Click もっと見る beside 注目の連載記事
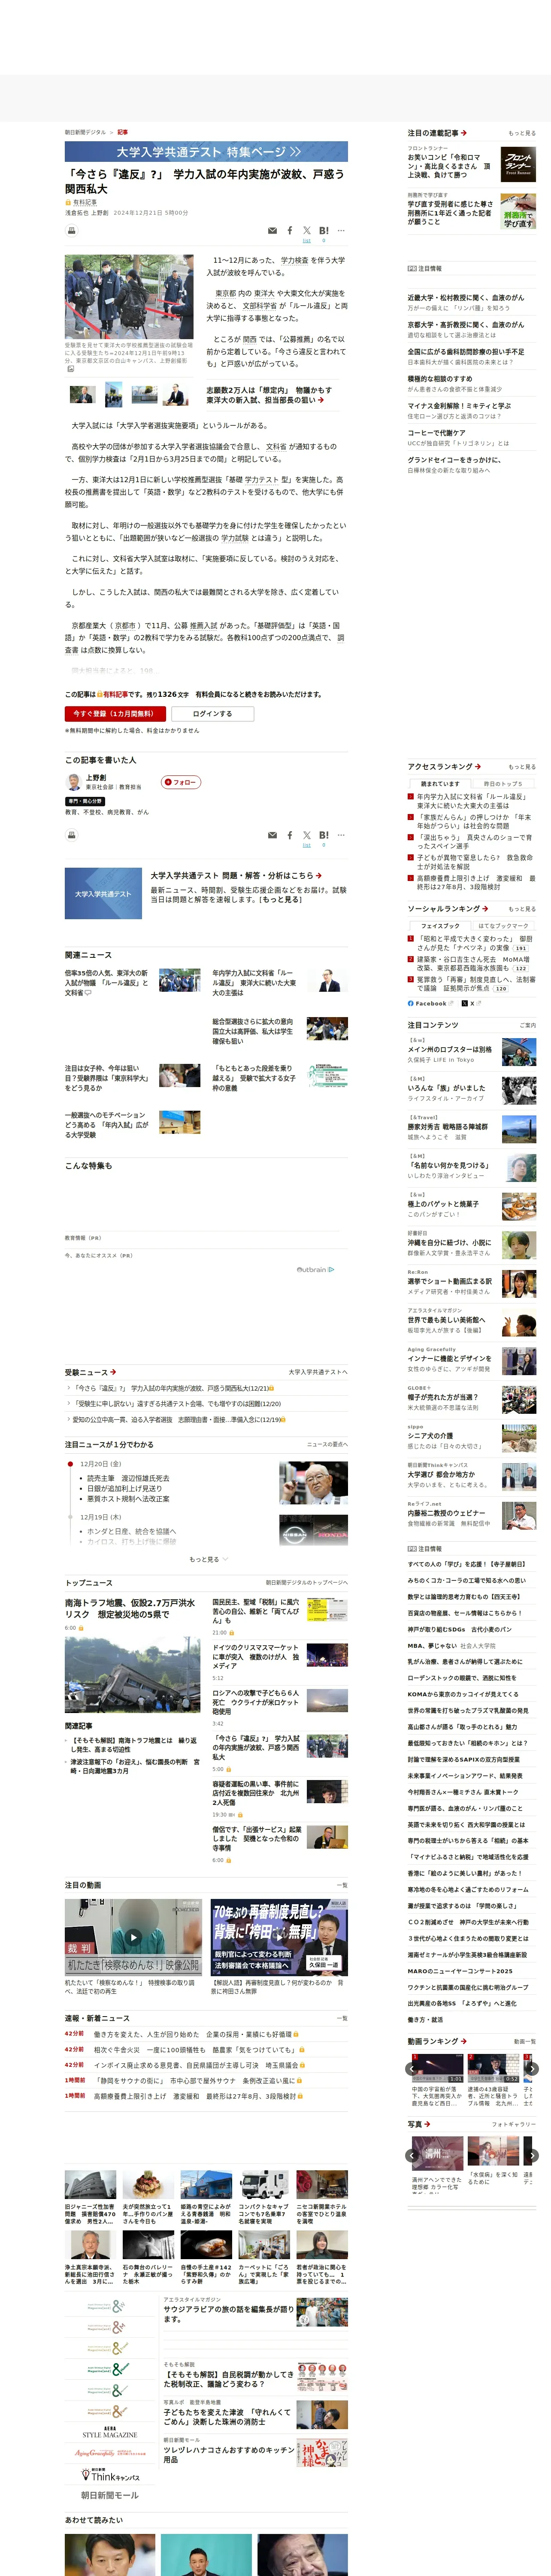Image resolution: width=551 pixels, height=2576 pixels. tap(521, 133)
